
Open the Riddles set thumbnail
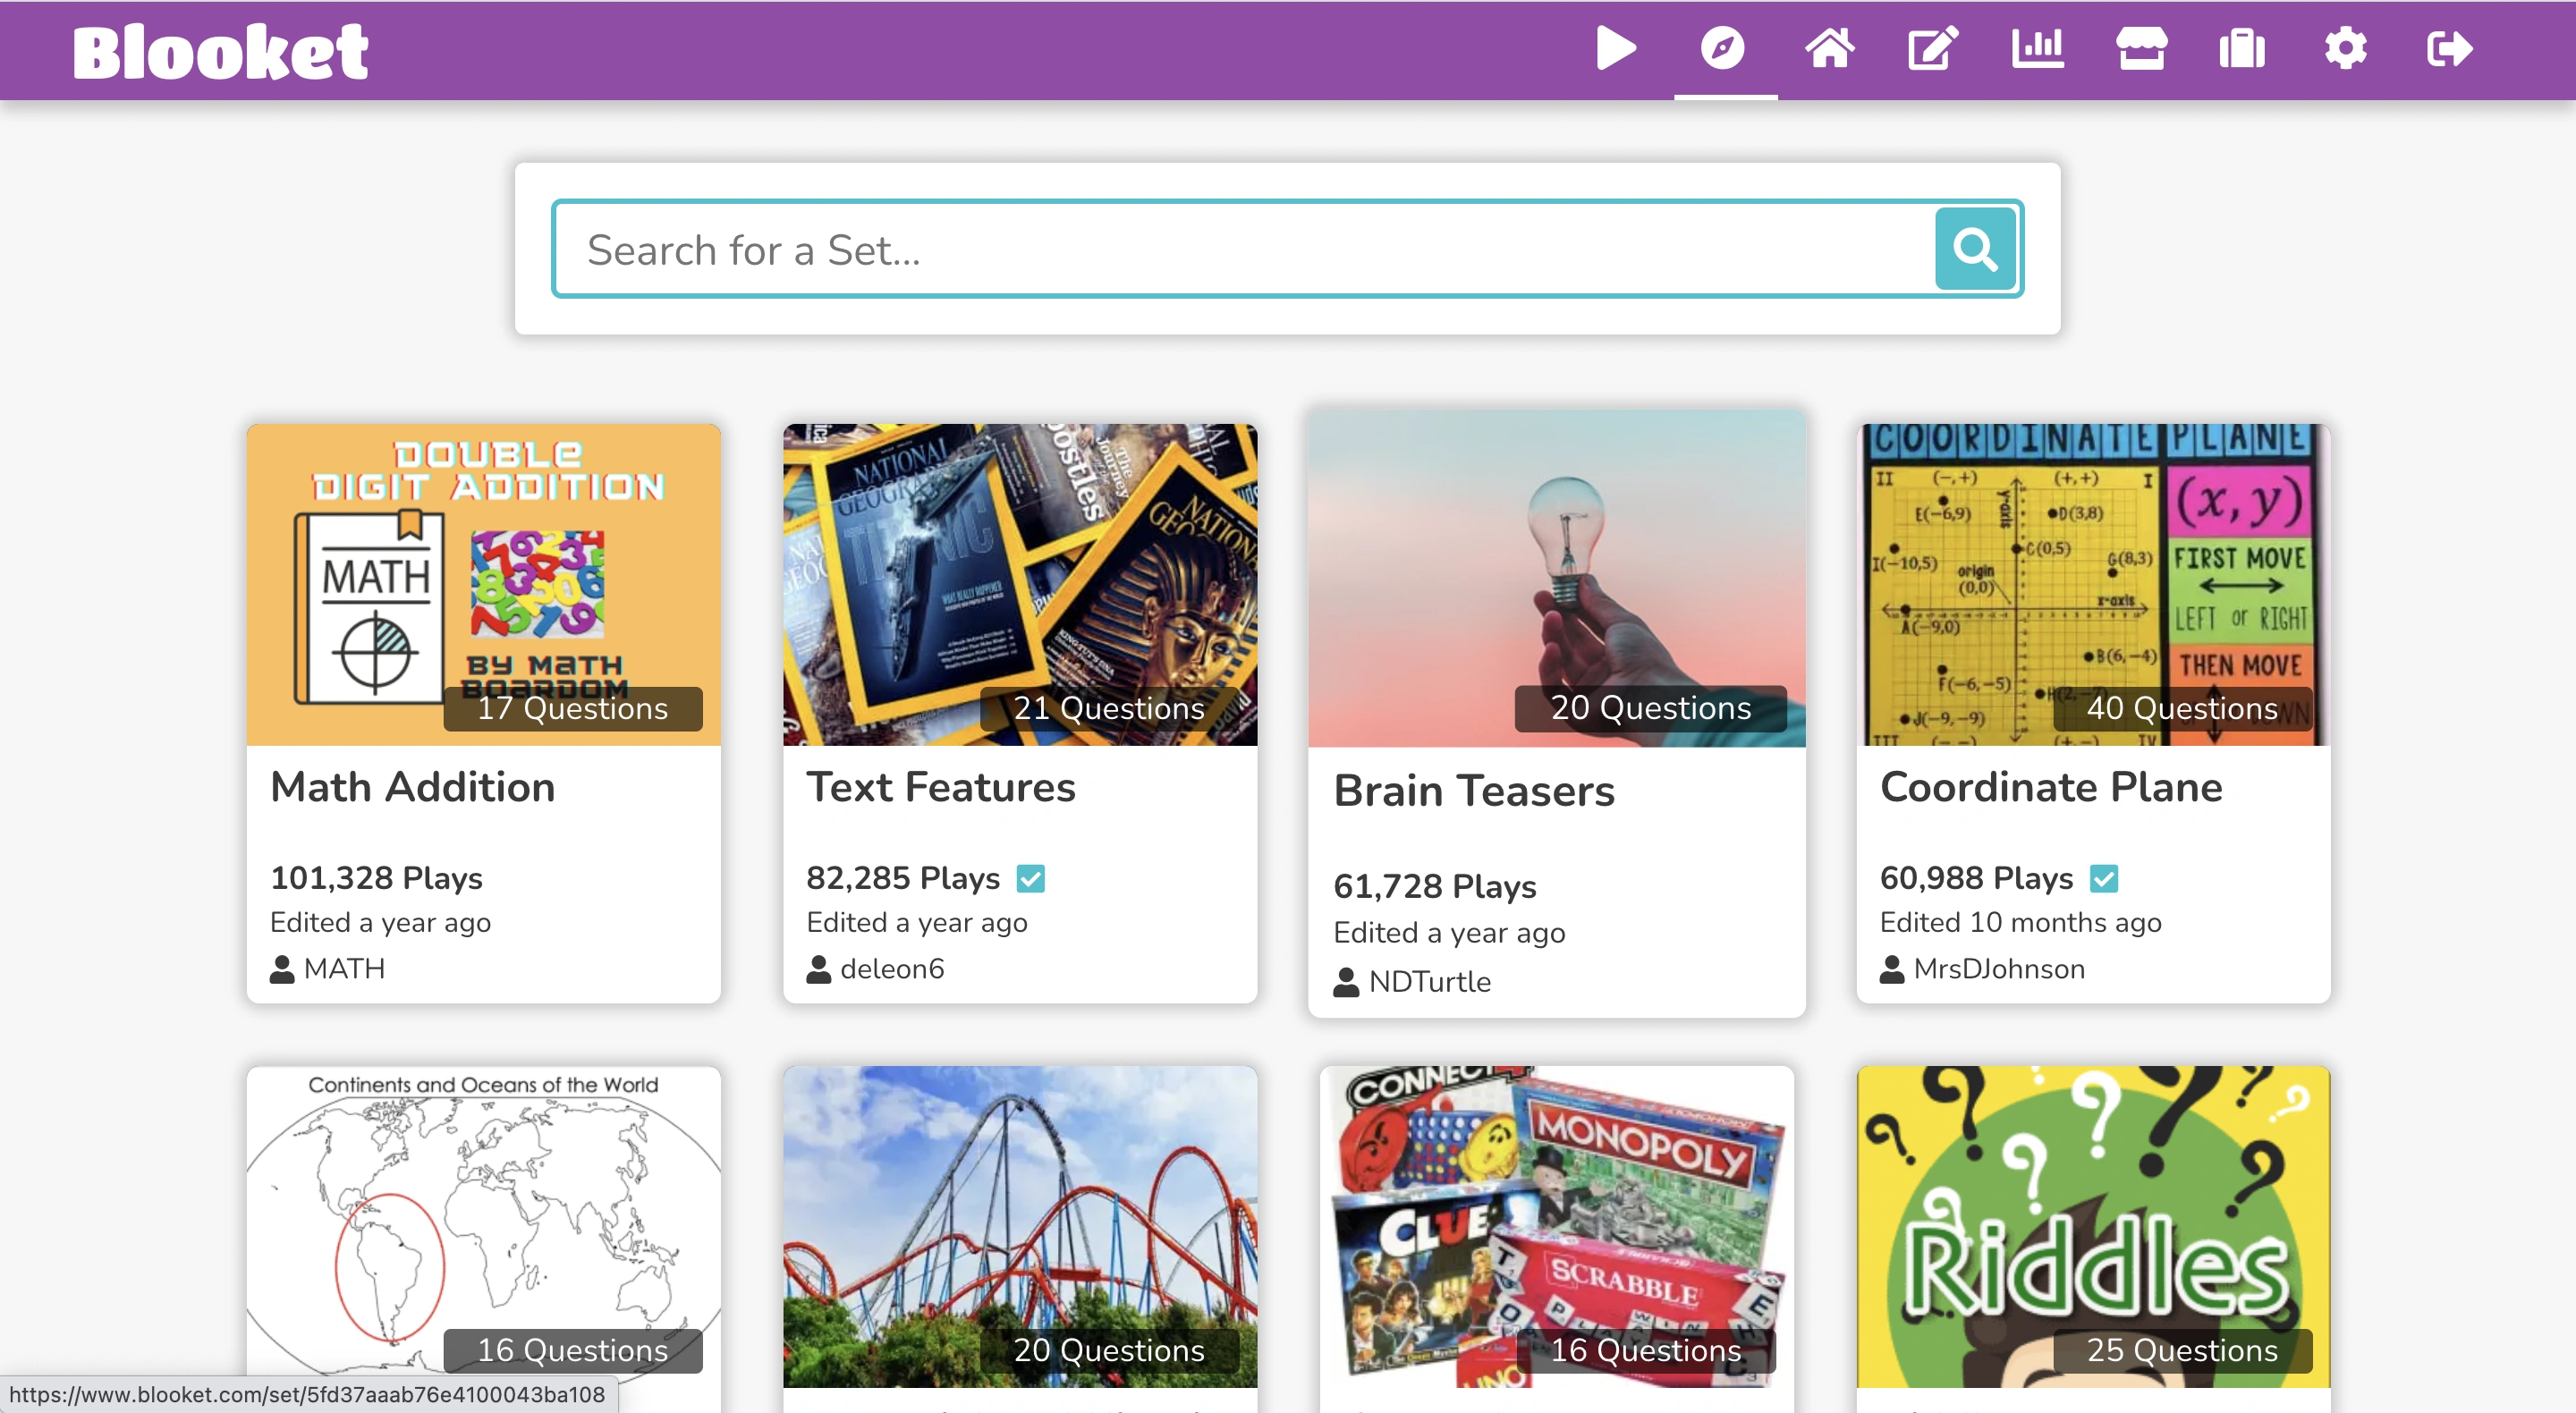(x=2093, y=1225)
